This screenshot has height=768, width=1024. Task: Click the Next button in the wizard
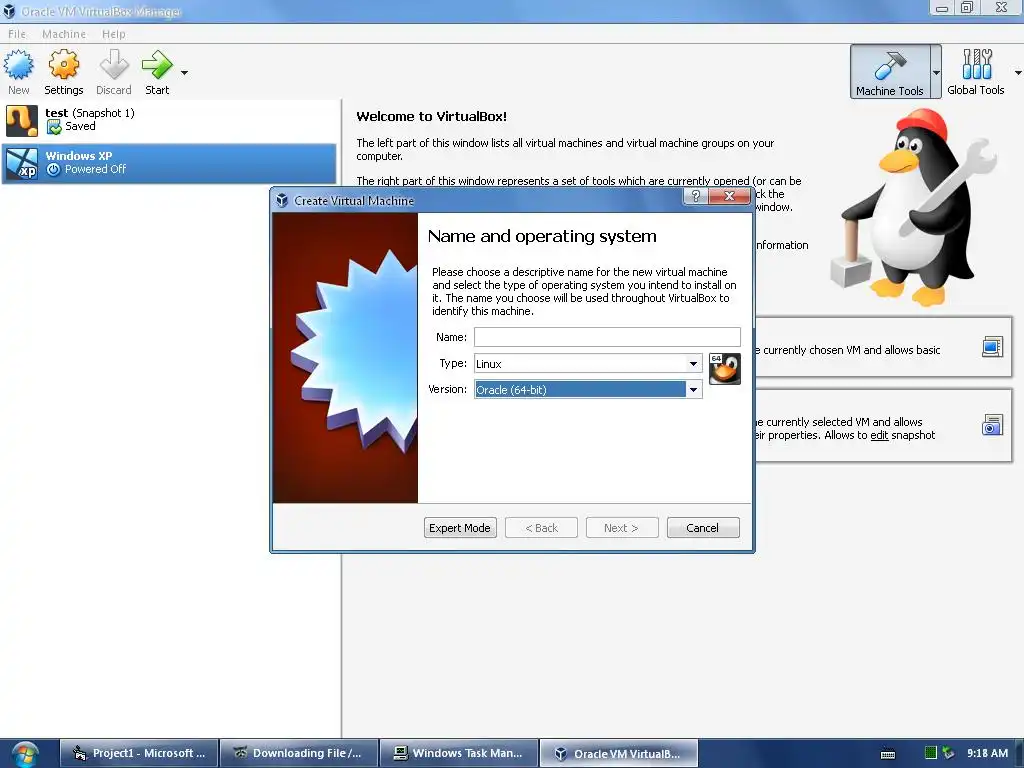[622, 528]
